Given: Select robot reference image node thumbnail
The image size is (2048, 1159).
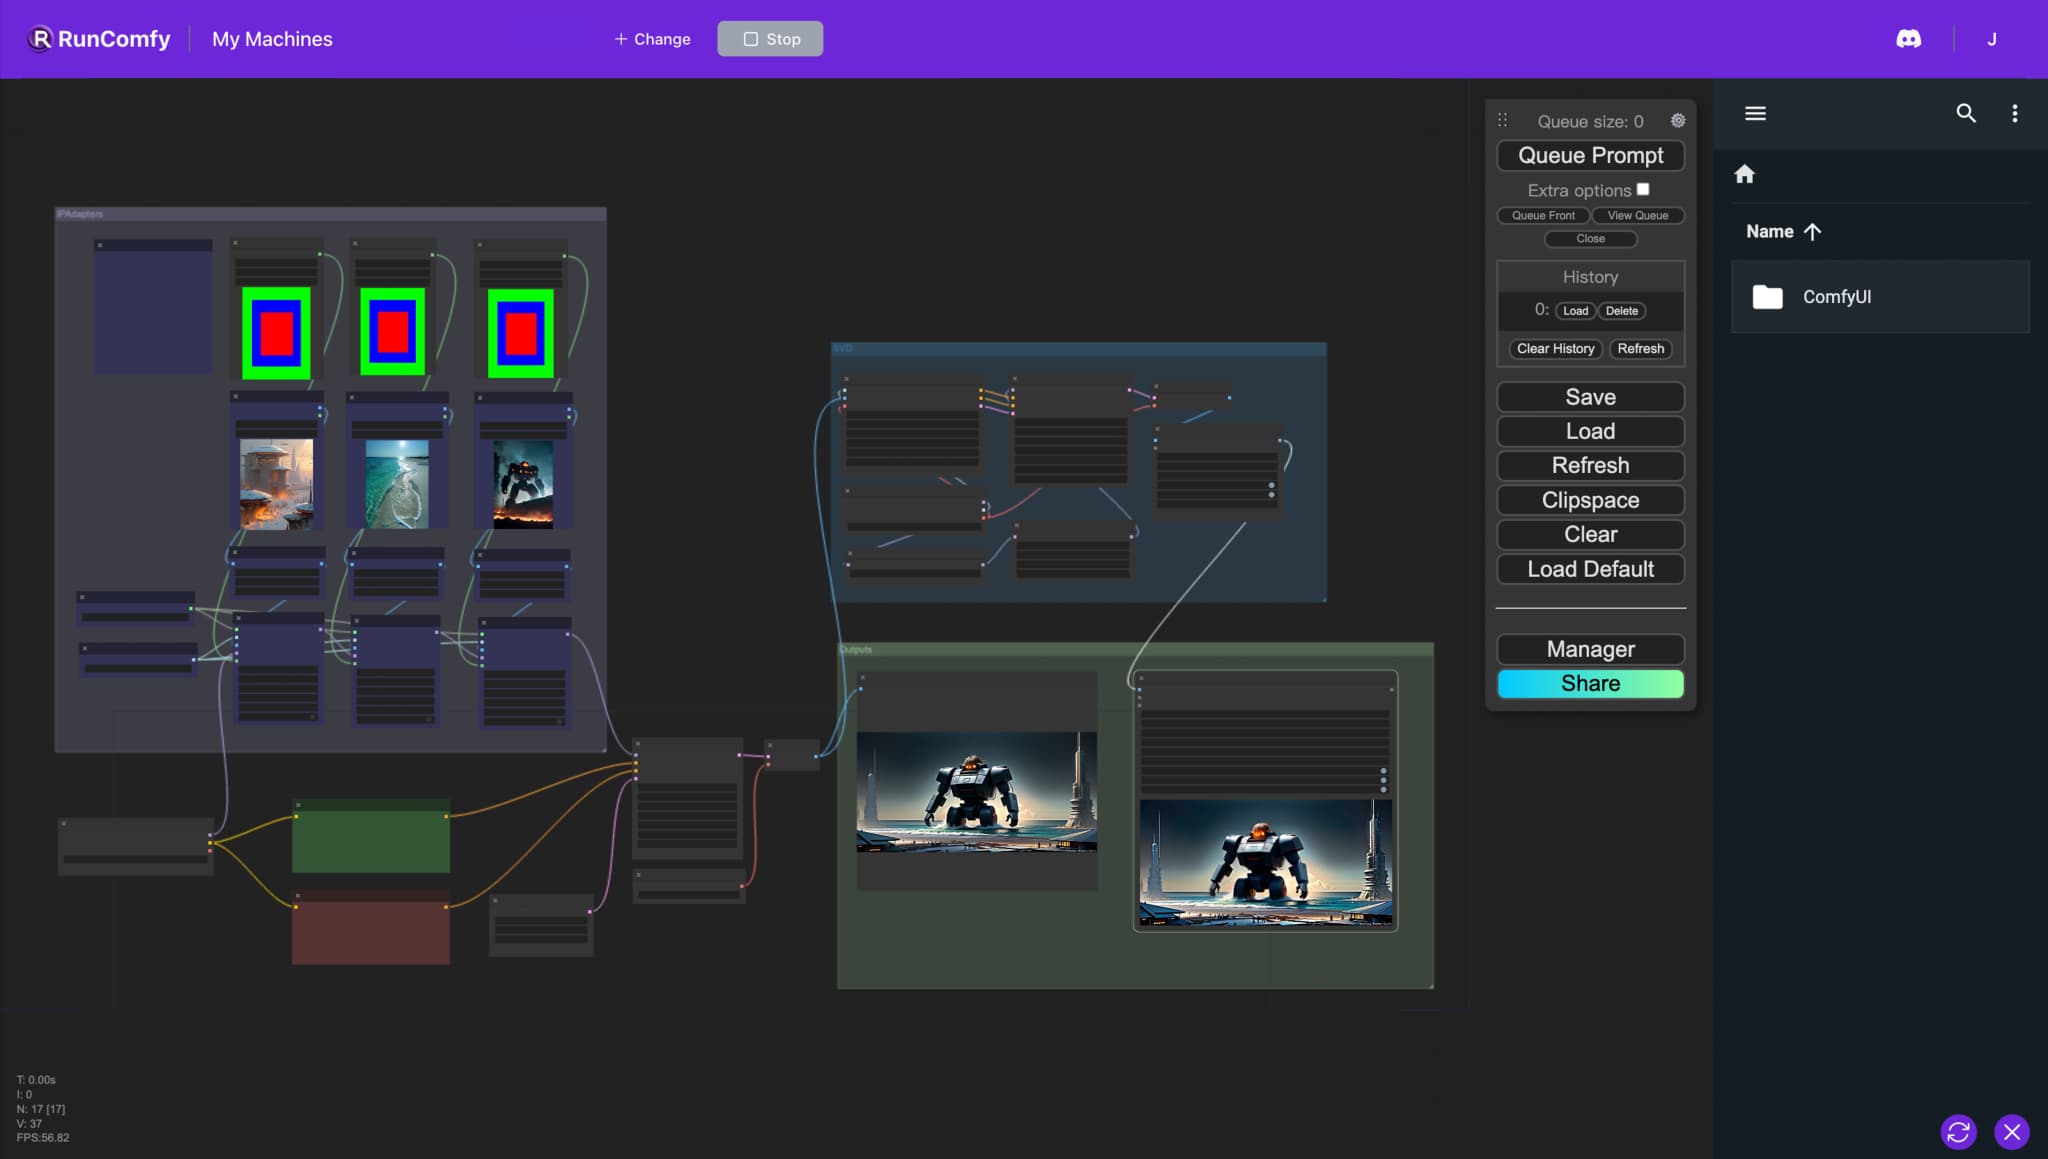Looking at the screenshot, I should [x=523, y=485].
